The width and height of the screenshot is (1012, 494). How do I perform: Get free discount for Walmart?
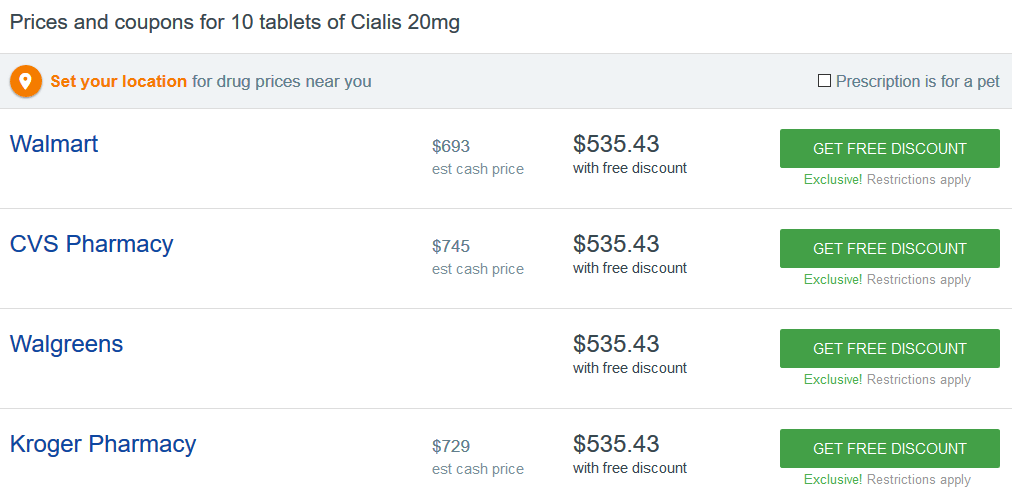[889, 149]
